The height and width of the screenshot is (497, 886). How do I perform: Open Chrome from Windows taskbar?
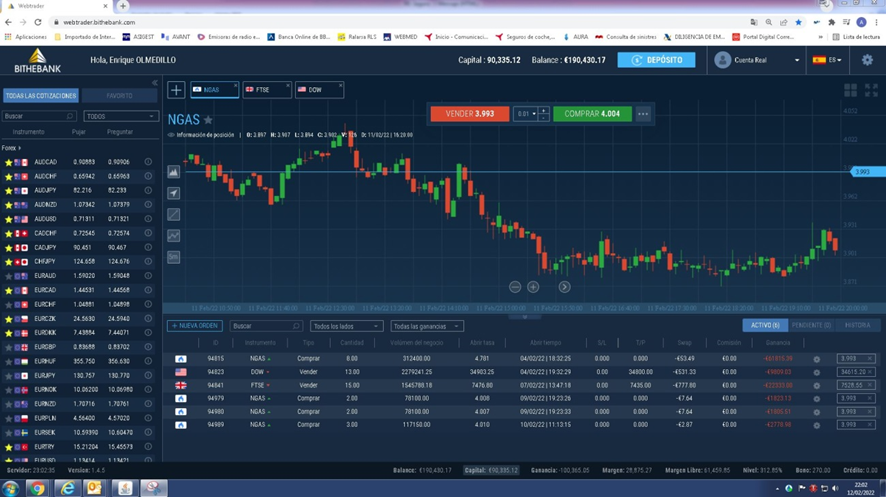[37, 487]
